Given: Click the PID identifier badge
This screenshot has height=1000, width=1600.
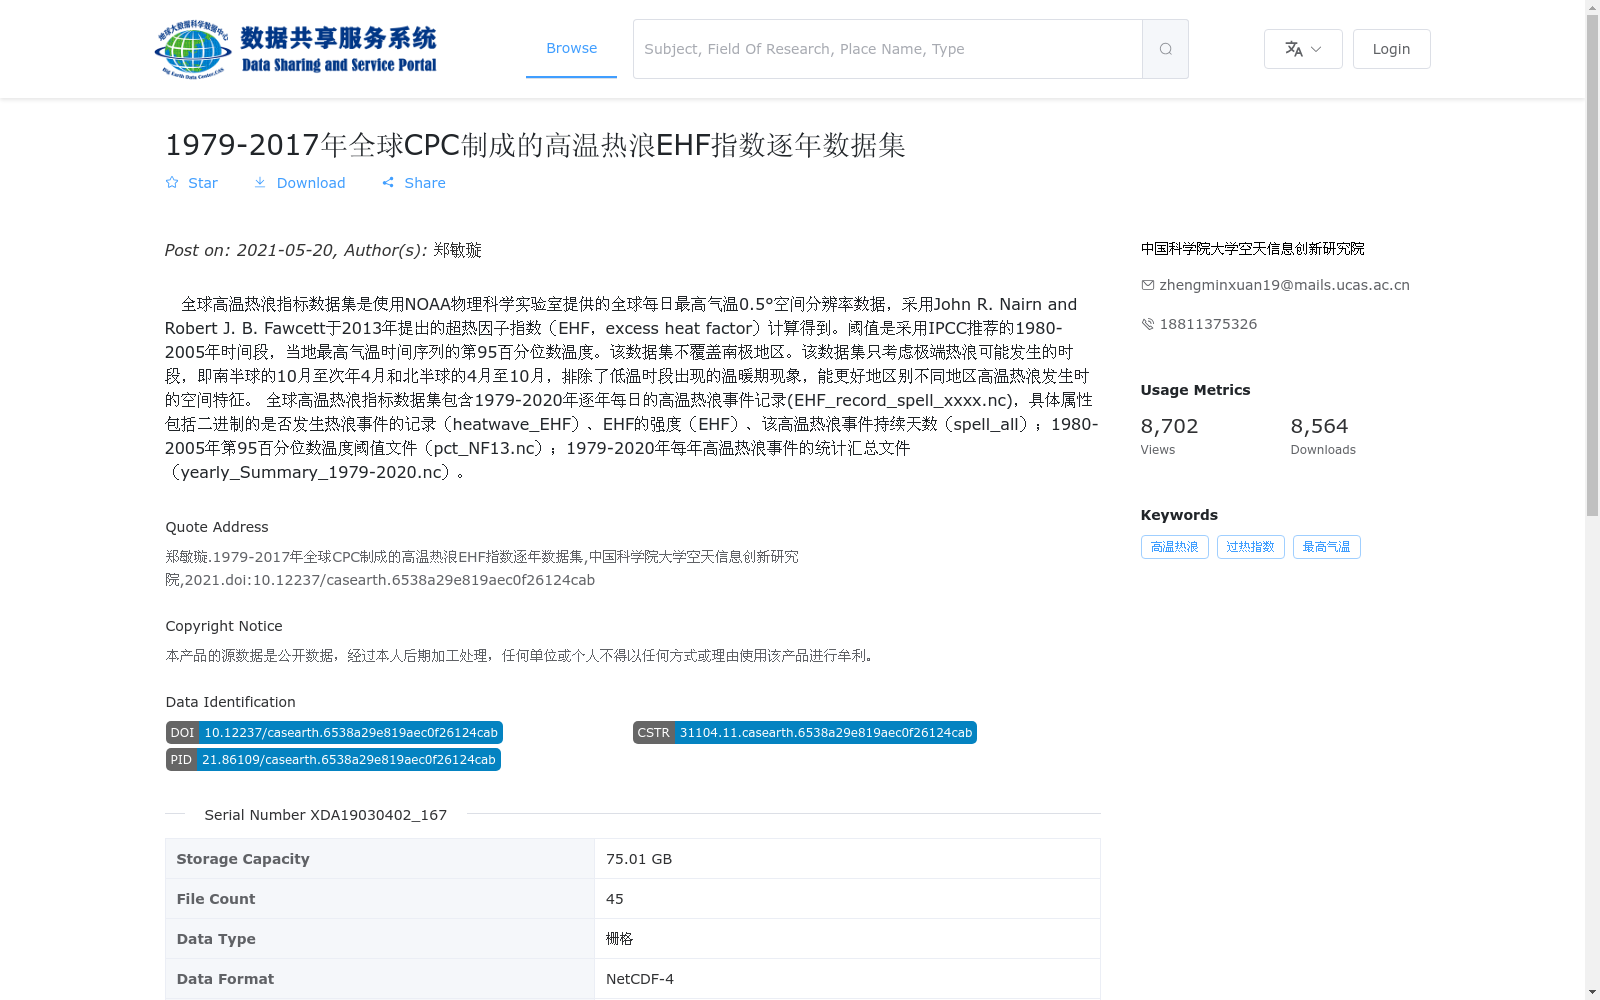Looking at the screenshot, I should [333, 760].
